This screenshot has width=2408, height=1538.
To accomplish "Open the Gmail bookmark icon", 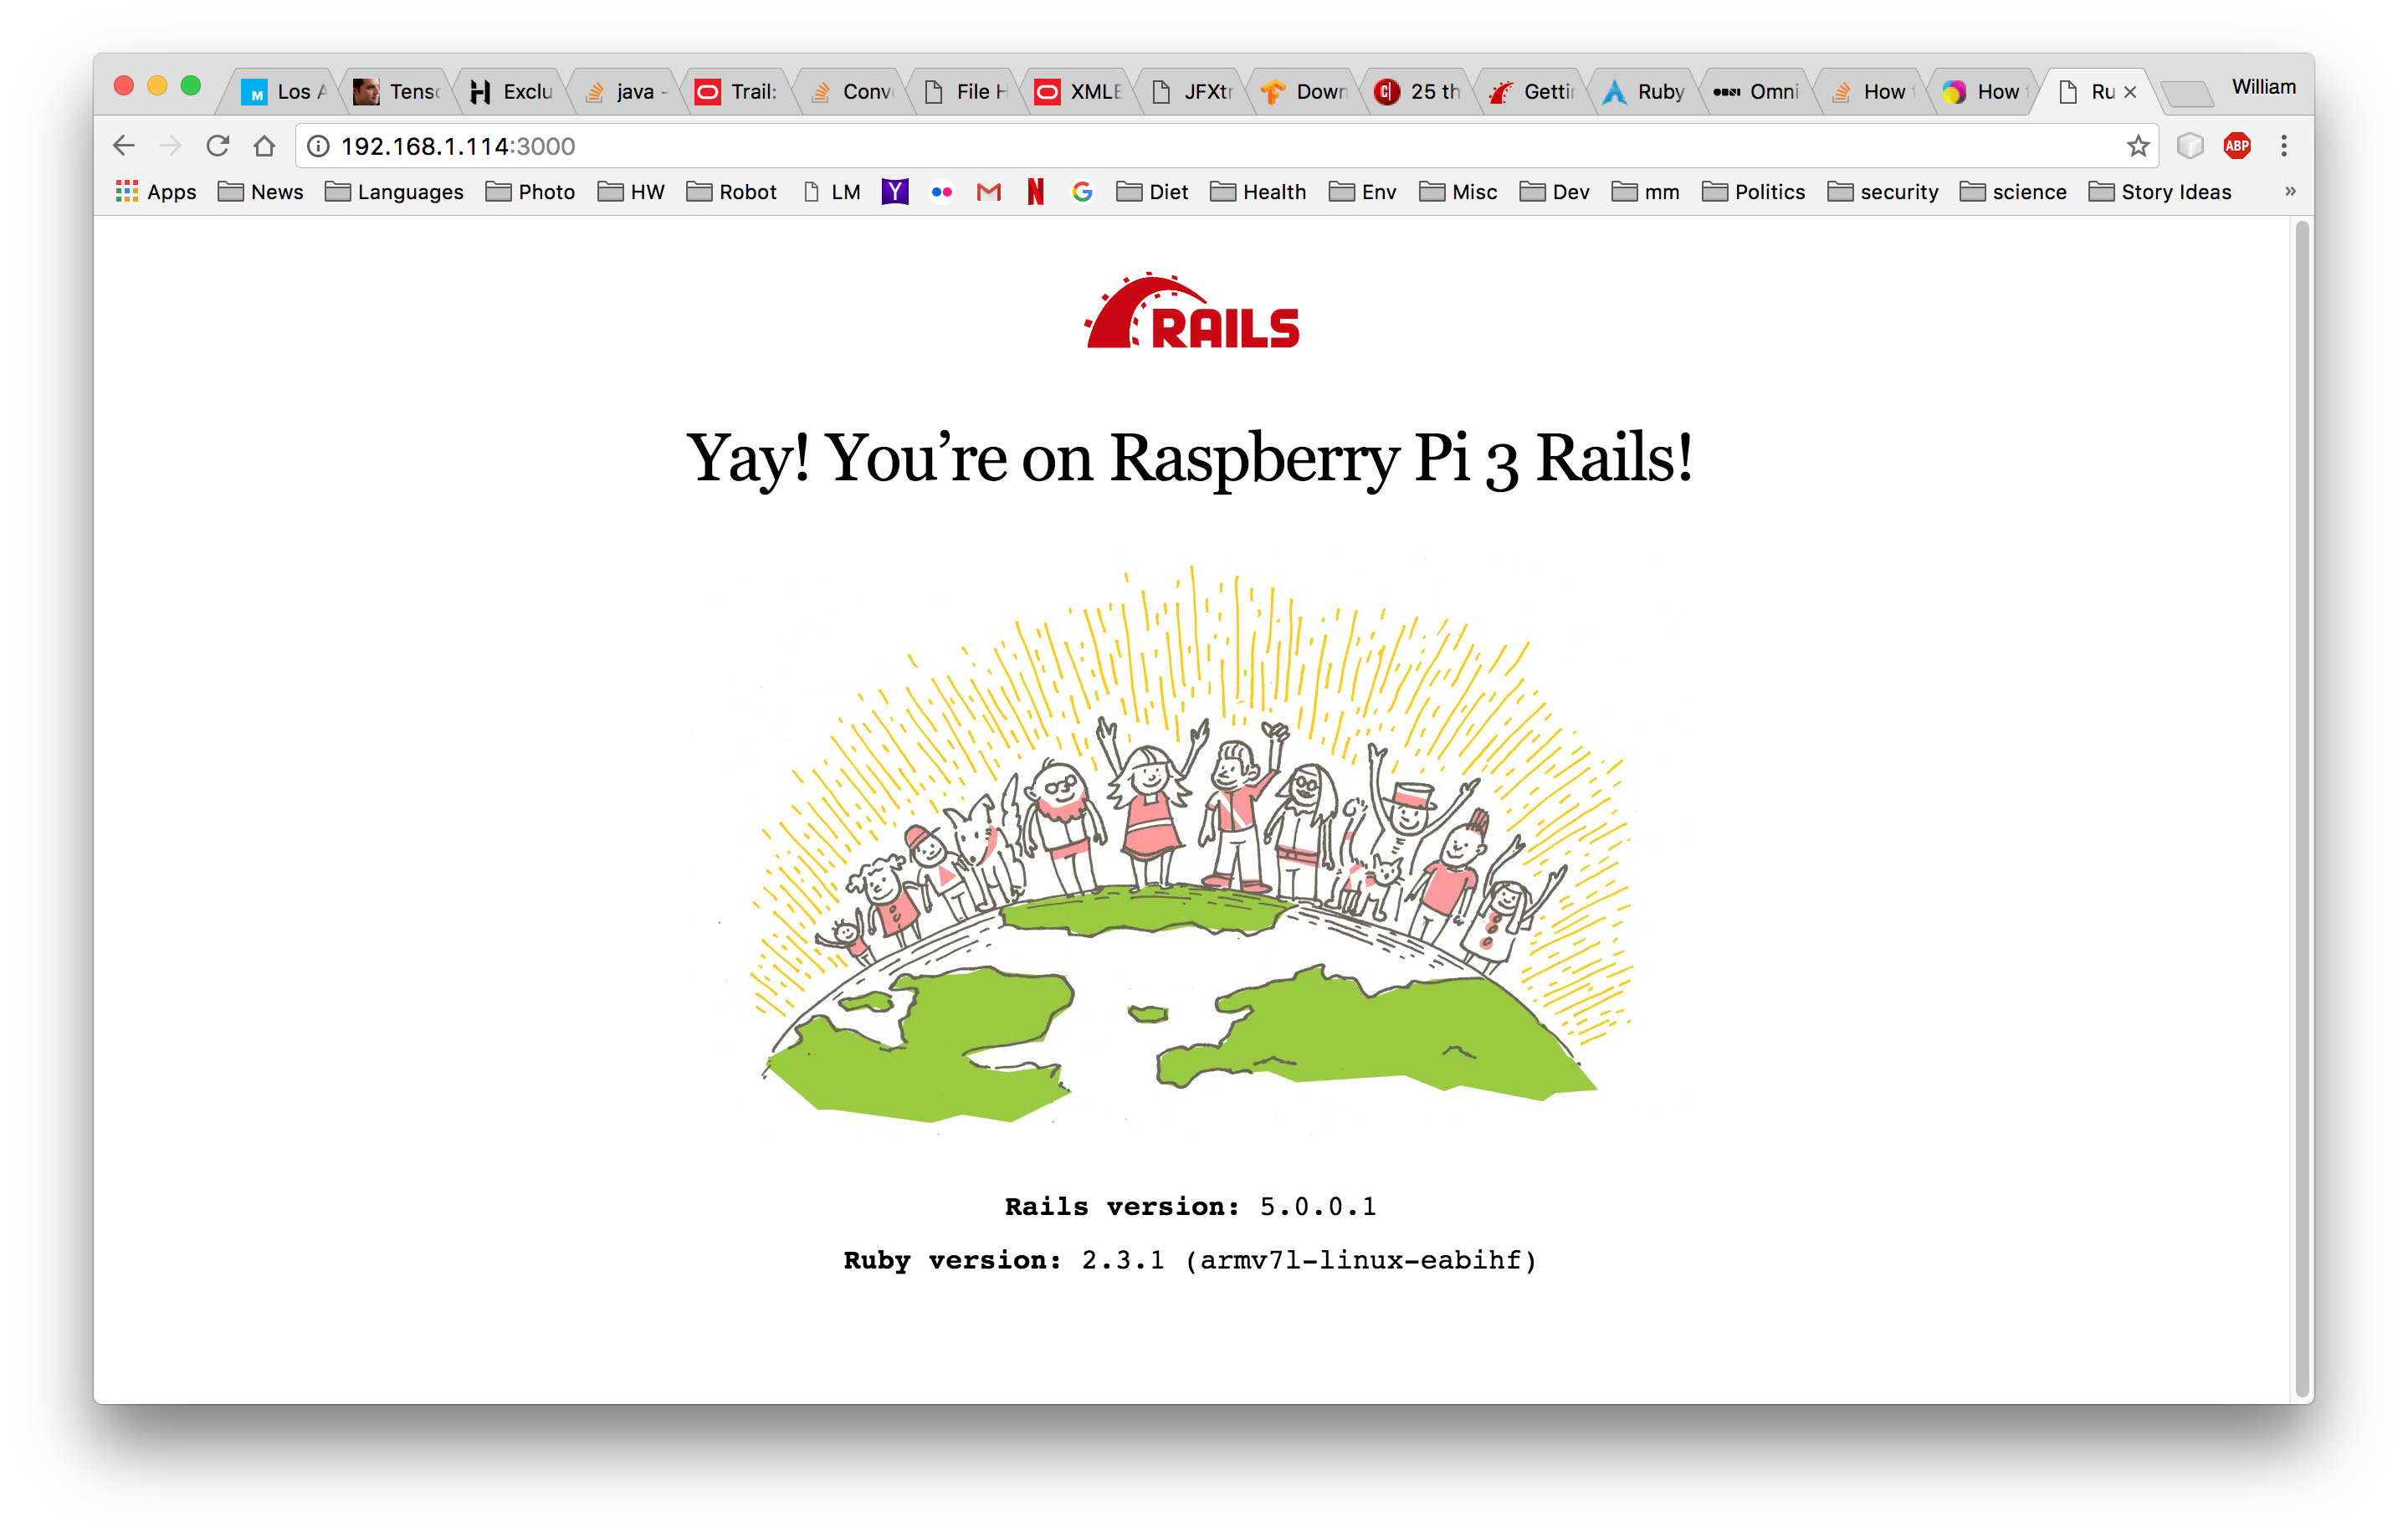I will tap(989, 192).
